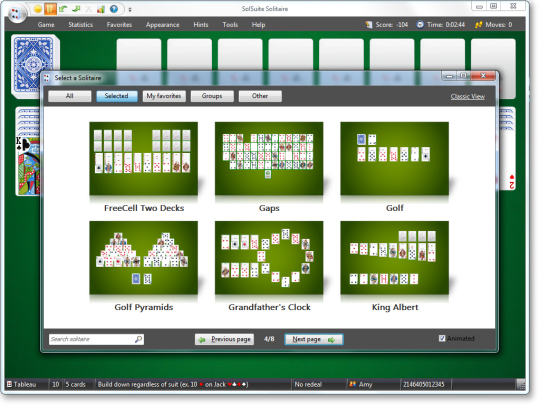Click the clock icon beside the Time display
540x405 pixels.
(420, 24)
